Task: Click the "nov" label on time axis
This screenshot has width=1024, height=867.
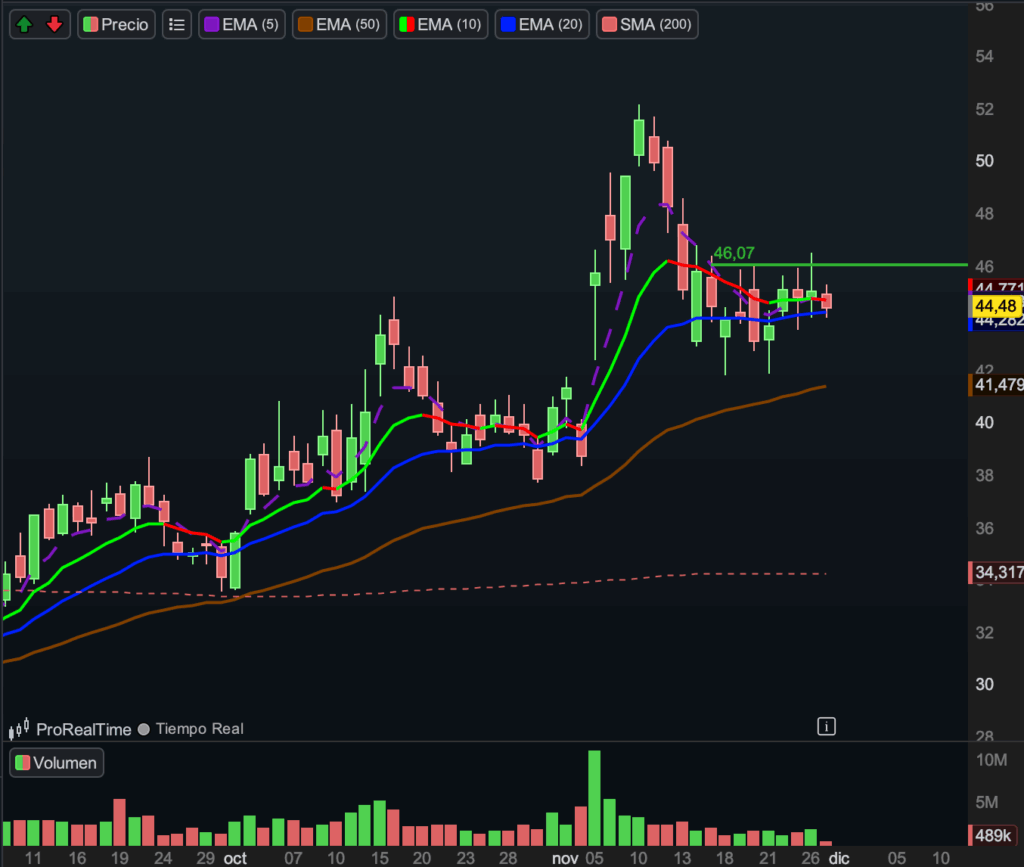Action: 564,858
